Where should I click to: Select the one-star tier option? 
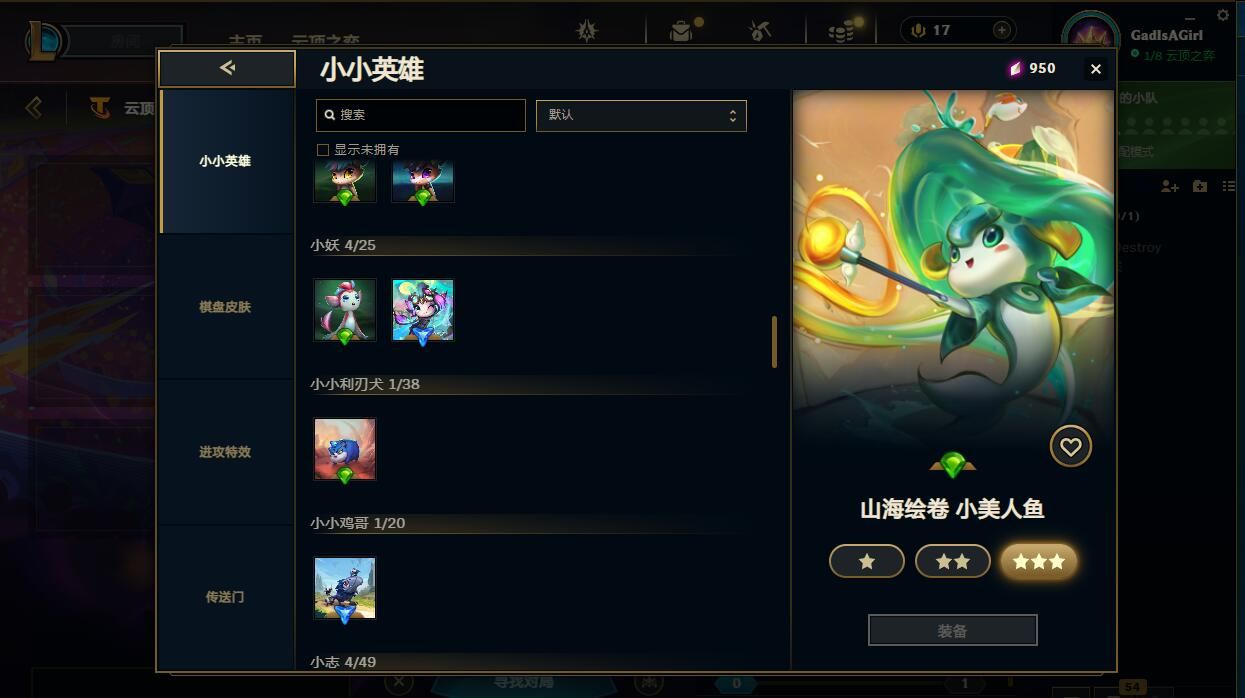[867, 562]
